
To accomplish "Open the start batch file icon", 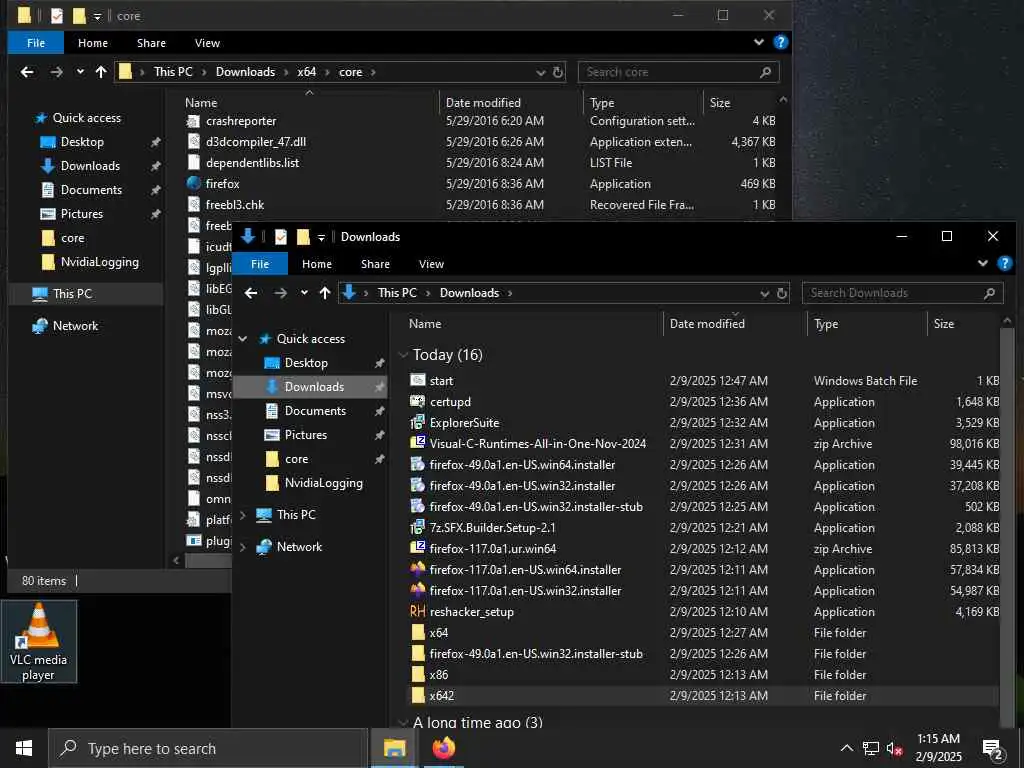I will tap(417, 380).
